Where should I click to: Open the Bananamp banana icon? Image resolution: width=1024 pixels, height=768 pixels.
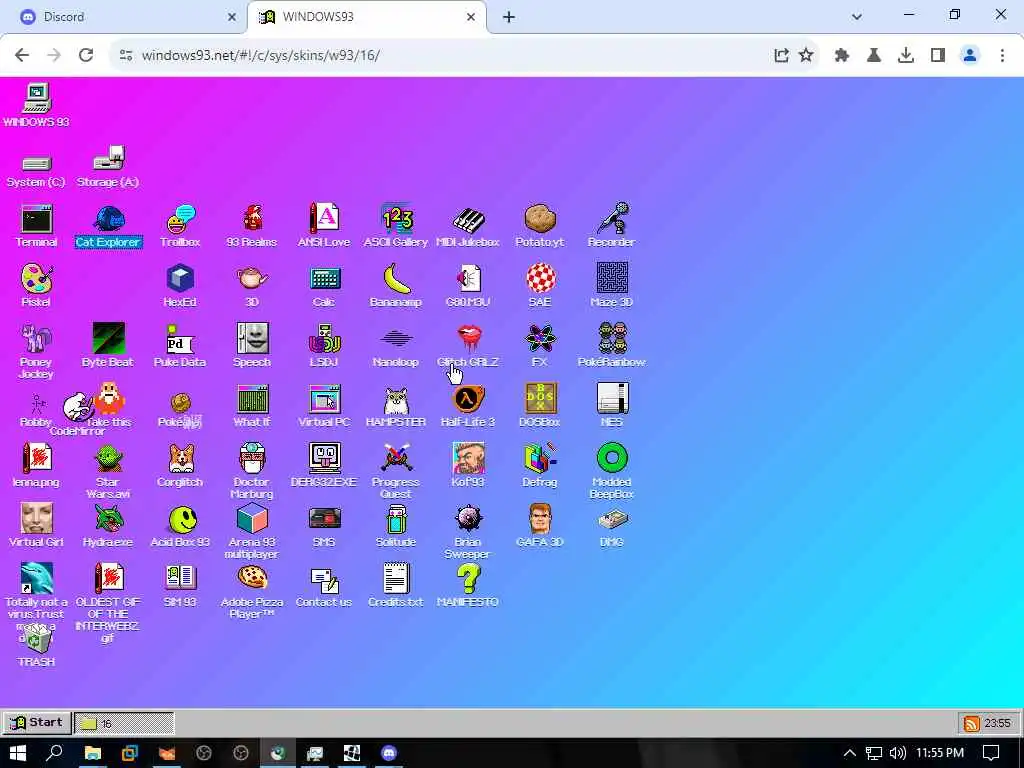[396, 280]
